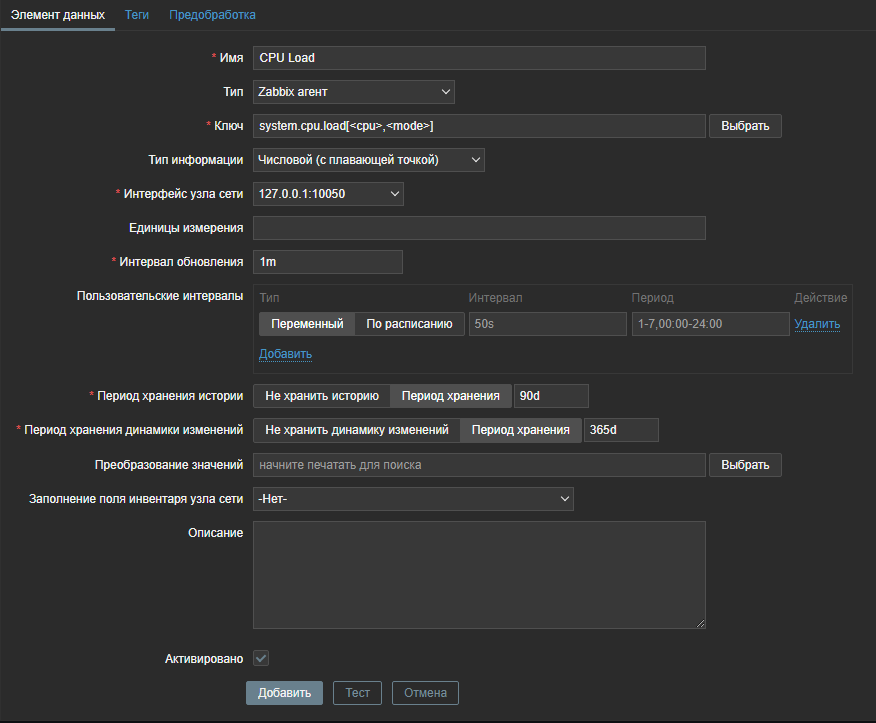Click Выбрать next to Преобразование значений

[745, 465]
